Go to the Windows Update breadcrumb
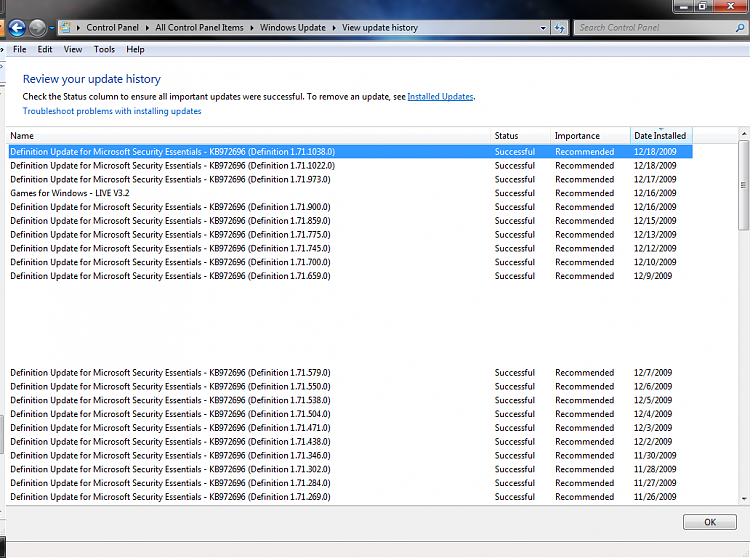 pos(293,28)
